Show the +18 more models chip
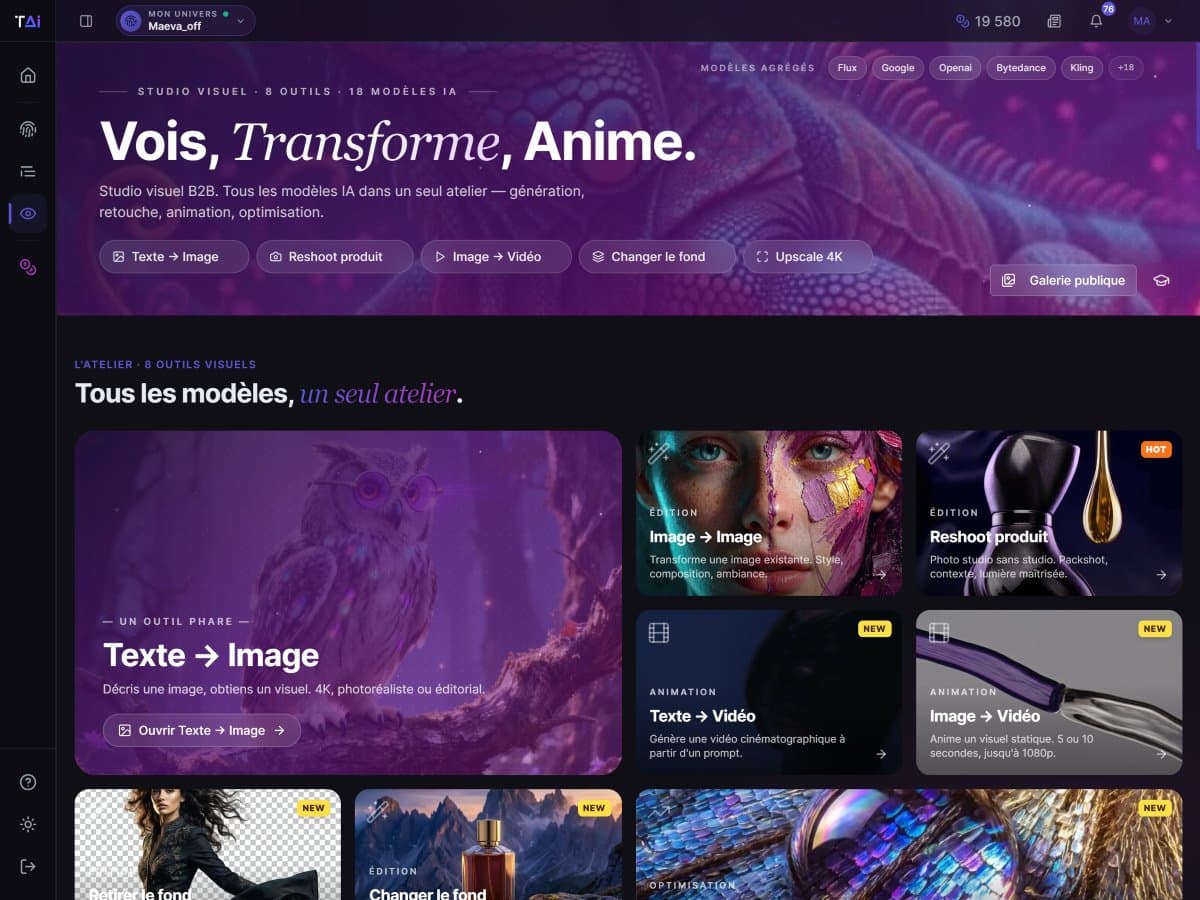This screenshot has width=1200, height=900. [x=1126, y=68]
